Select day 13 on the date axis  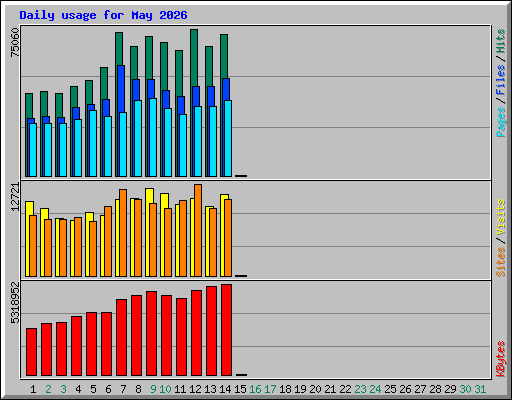coord(210,389)
